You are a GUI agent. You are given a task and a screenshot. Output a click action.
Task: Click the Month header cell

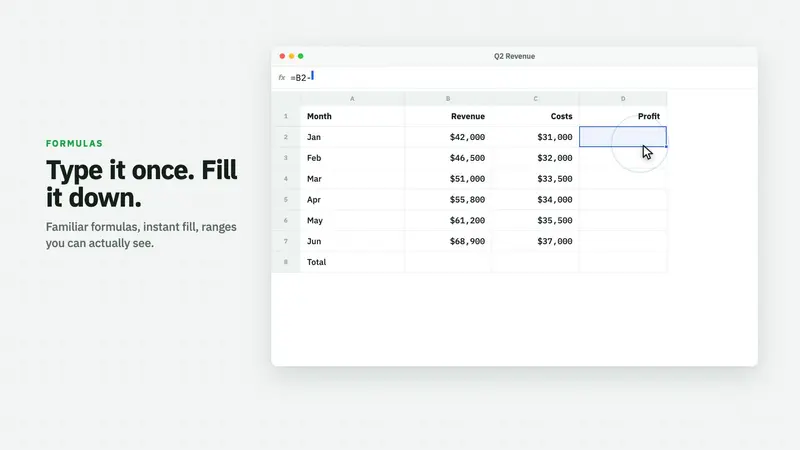353,116
